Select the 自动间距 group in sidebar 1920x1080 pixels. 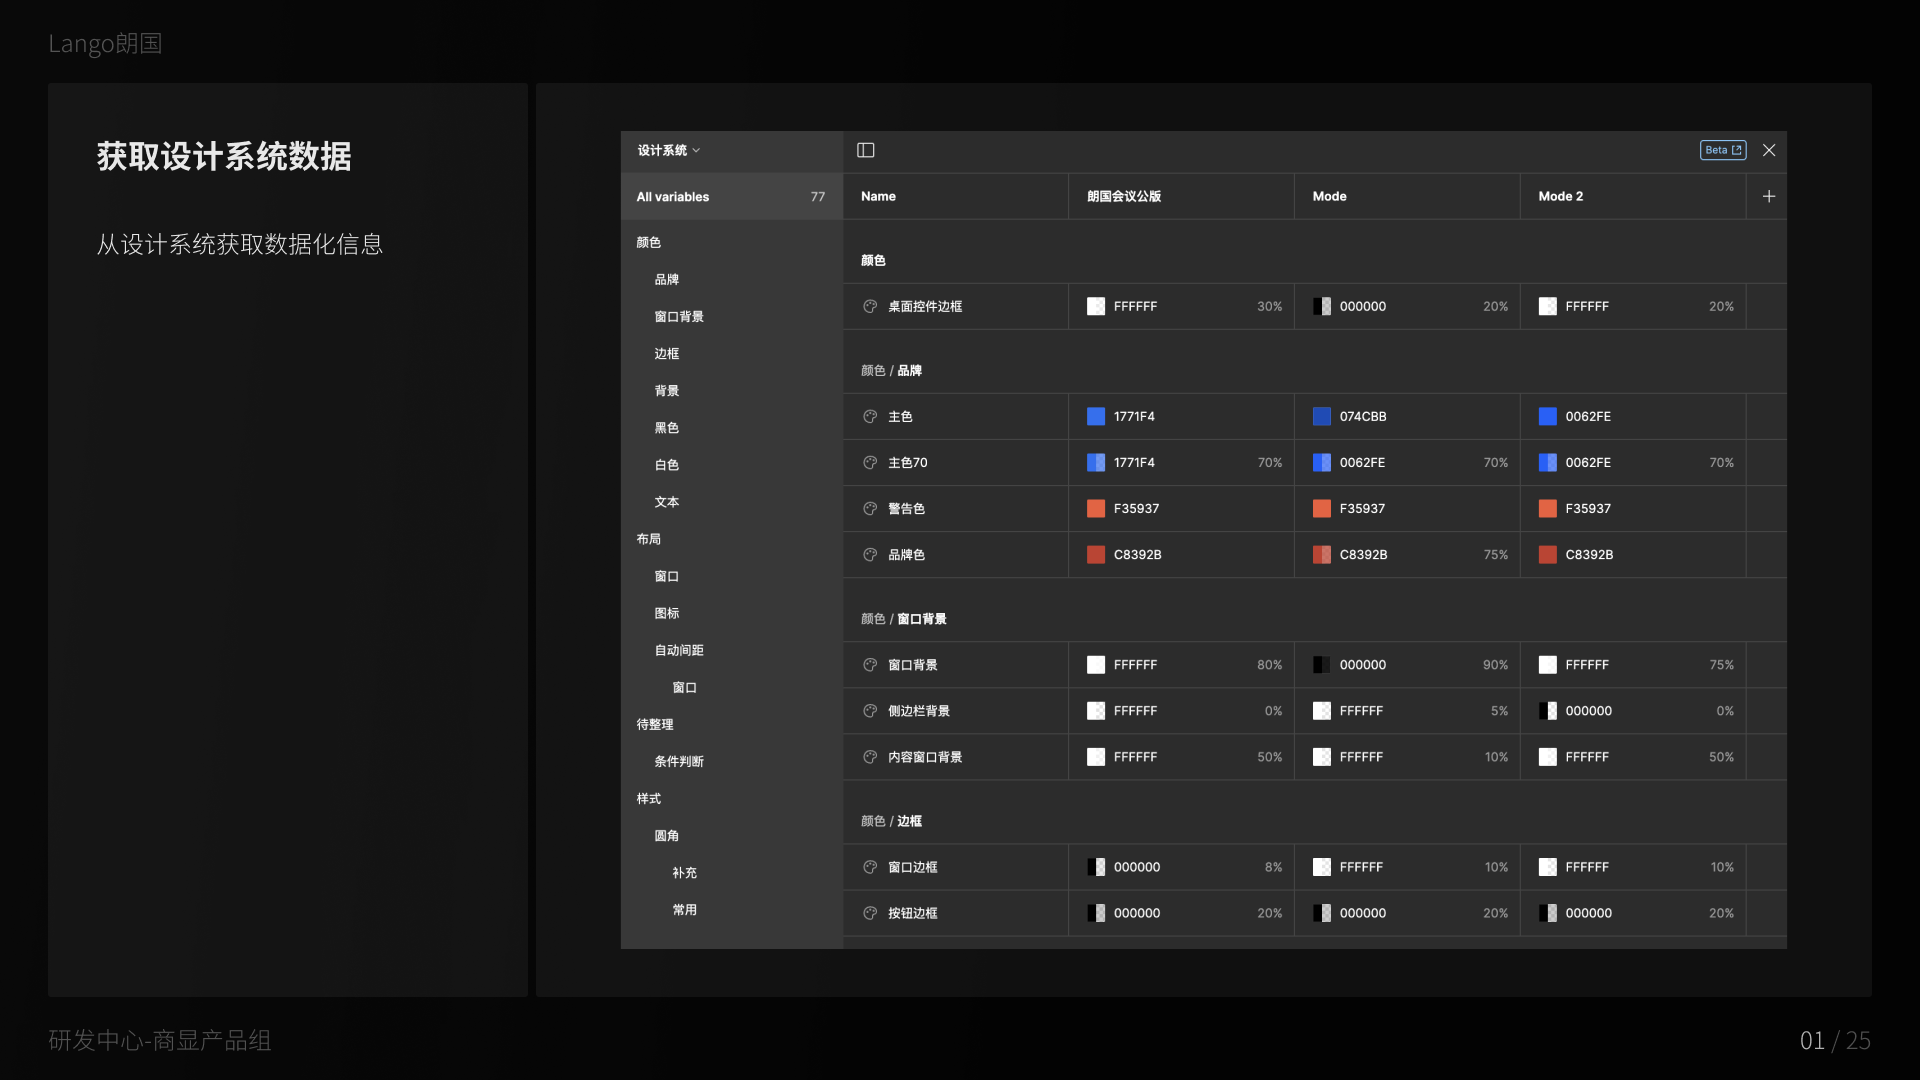point(679,650)
